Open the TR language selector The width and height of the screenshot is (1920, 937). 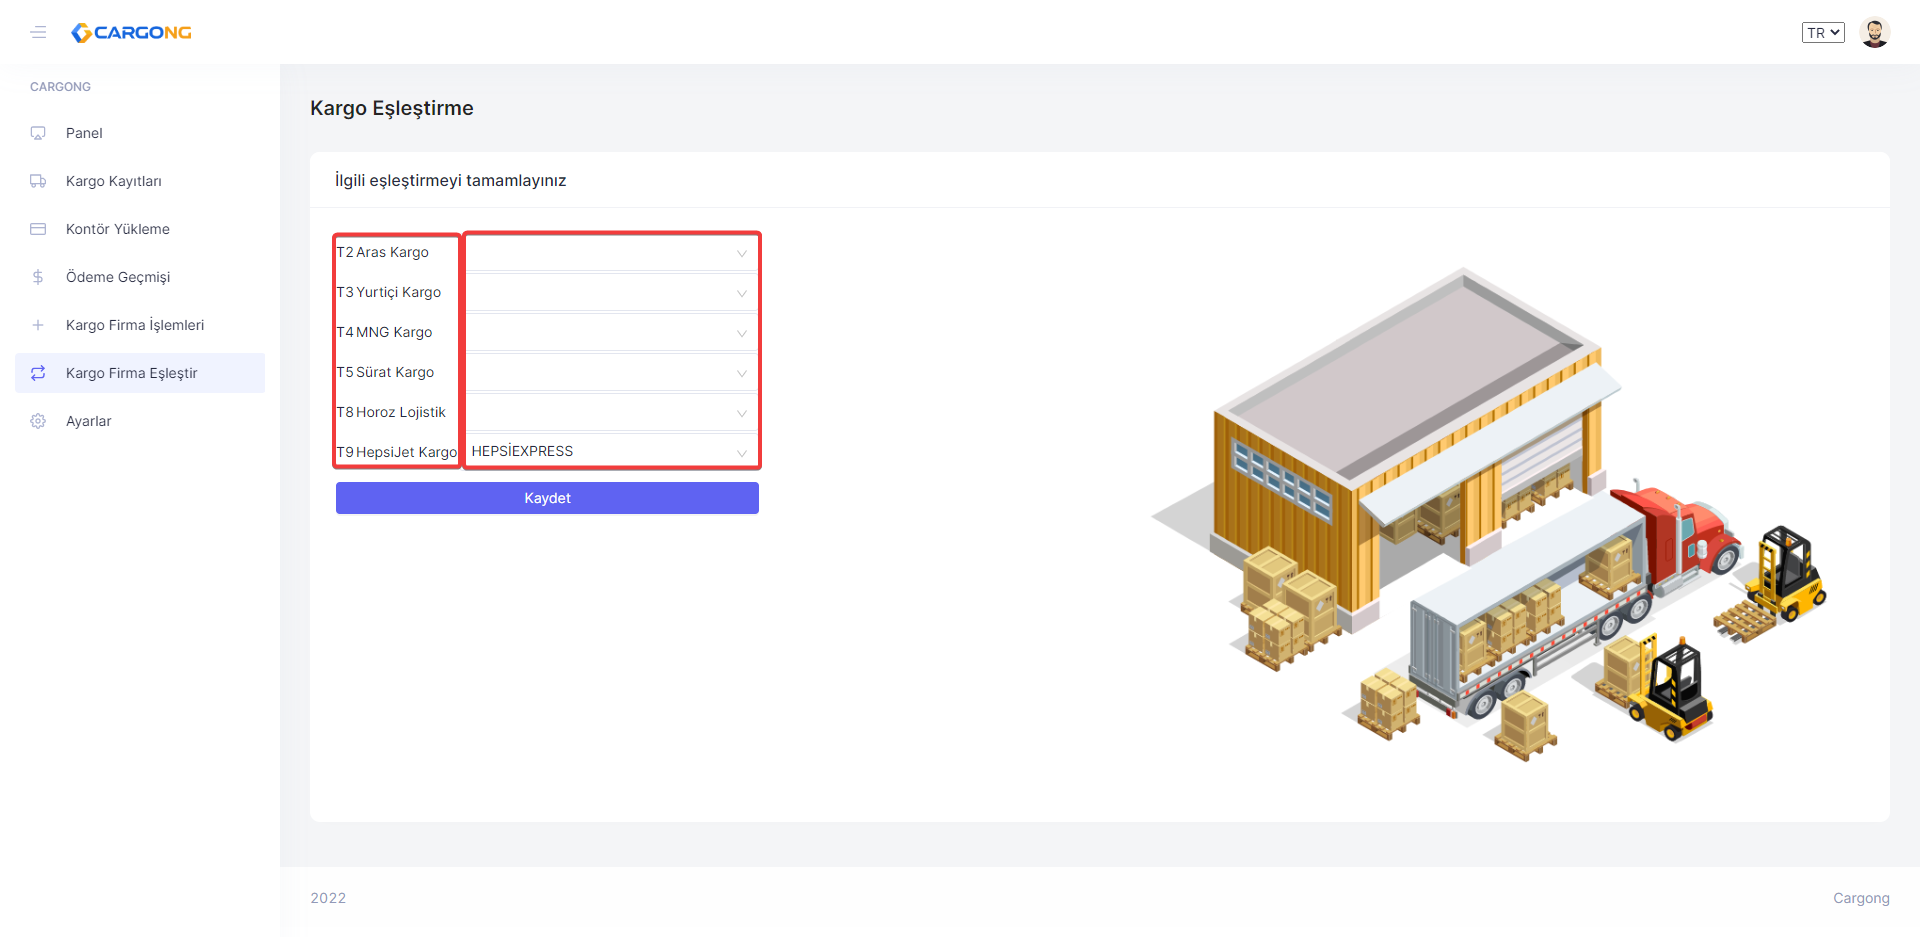(1823, 33)
